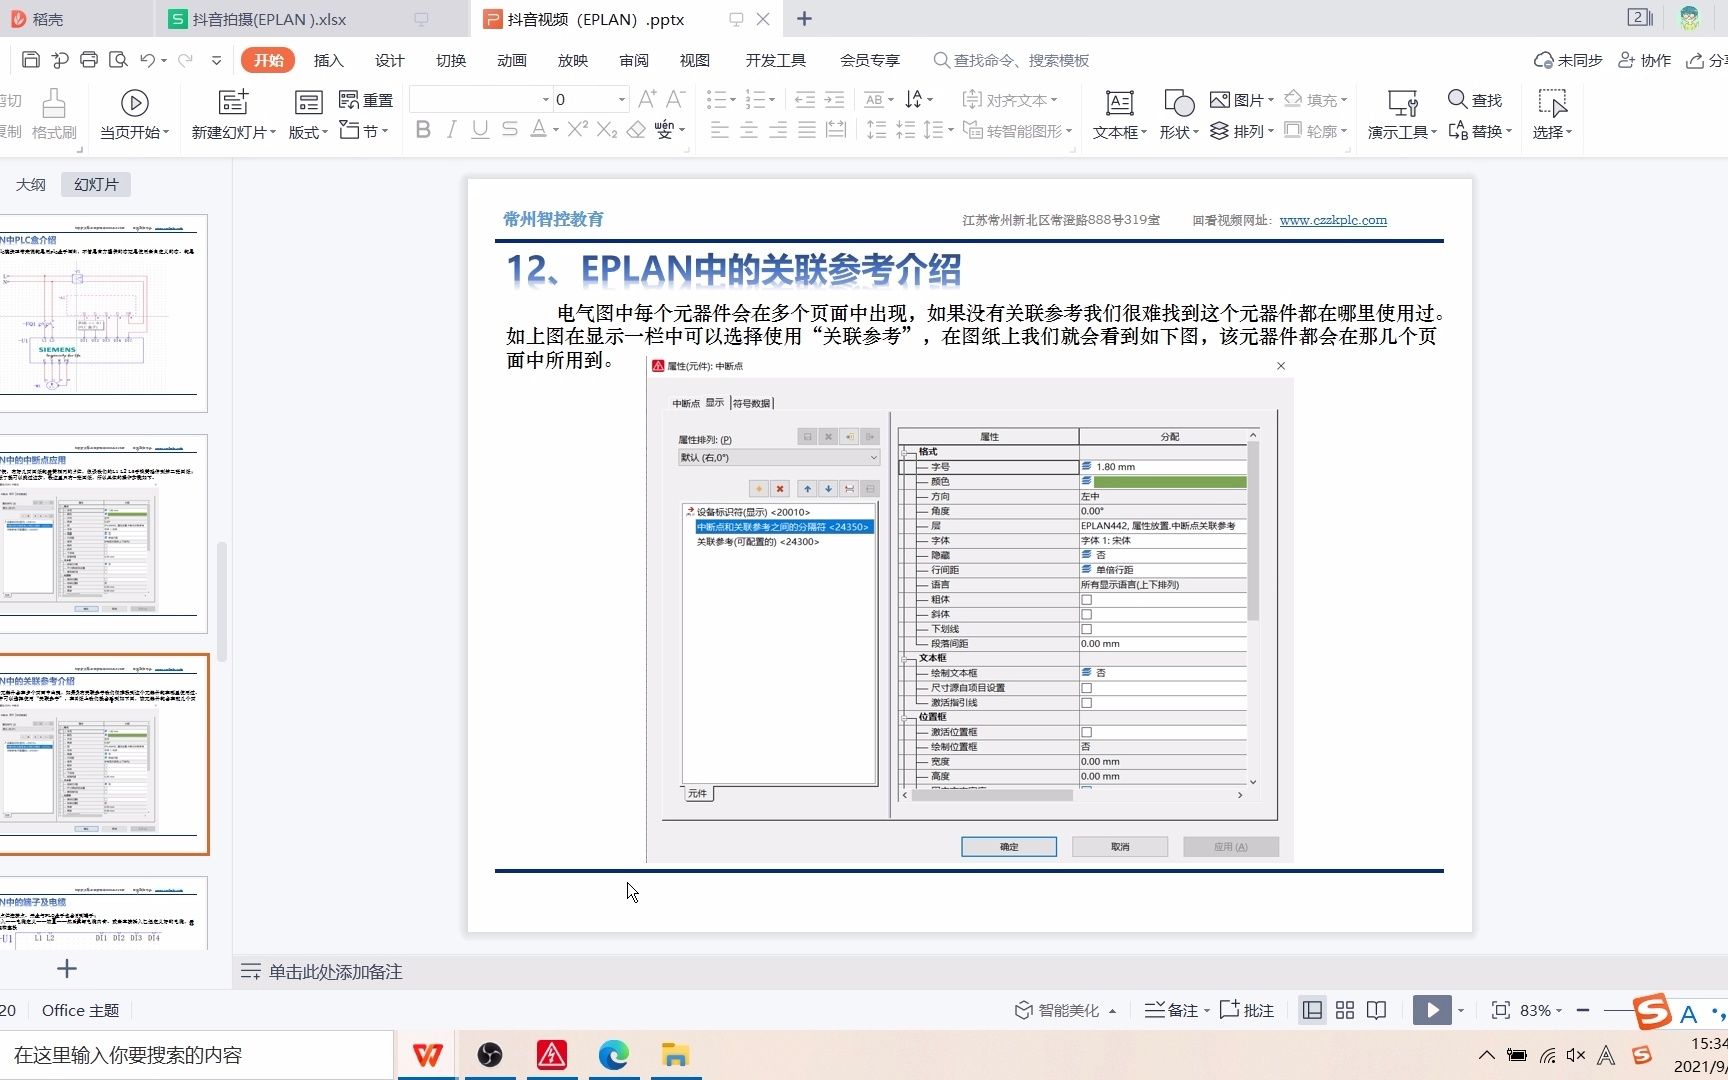The image size is (1728, 1080).
Task: Click the Arrange icon
Action: pos(1219,131)
